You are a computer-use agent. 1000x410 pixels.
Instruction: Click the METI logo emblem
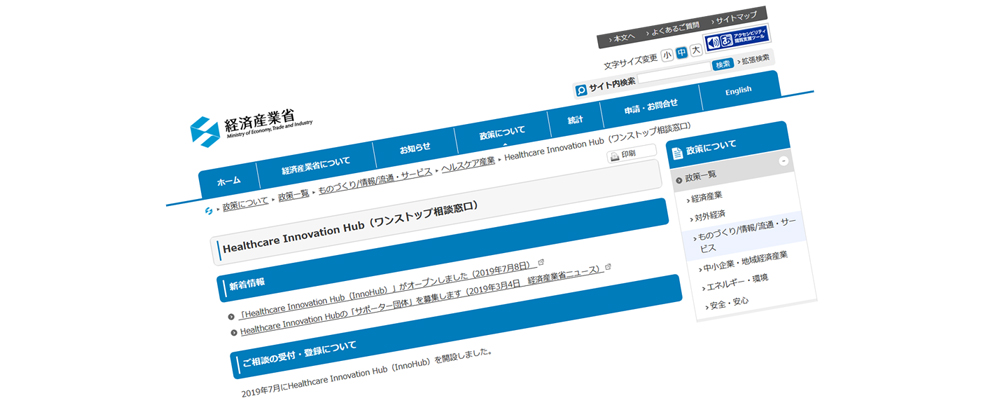206,131
